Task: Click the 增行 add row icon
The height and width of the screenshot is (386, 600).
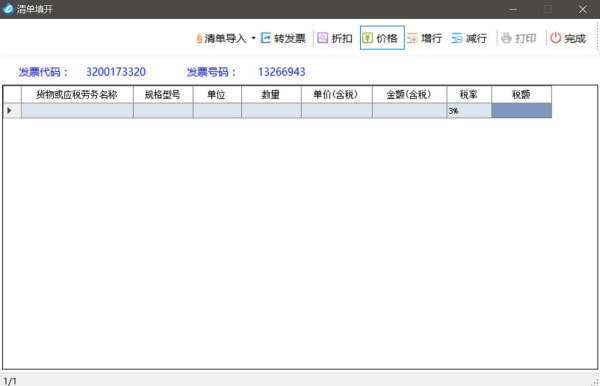Action: 412,38
